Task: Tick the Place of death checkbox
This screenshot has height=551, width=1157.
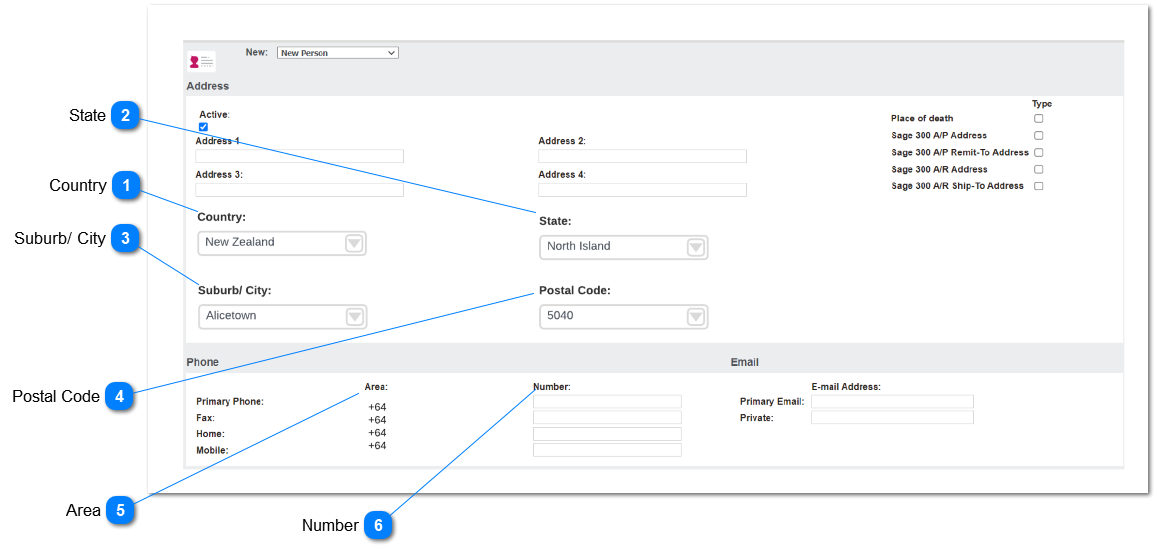Action: pos(1038,118)
